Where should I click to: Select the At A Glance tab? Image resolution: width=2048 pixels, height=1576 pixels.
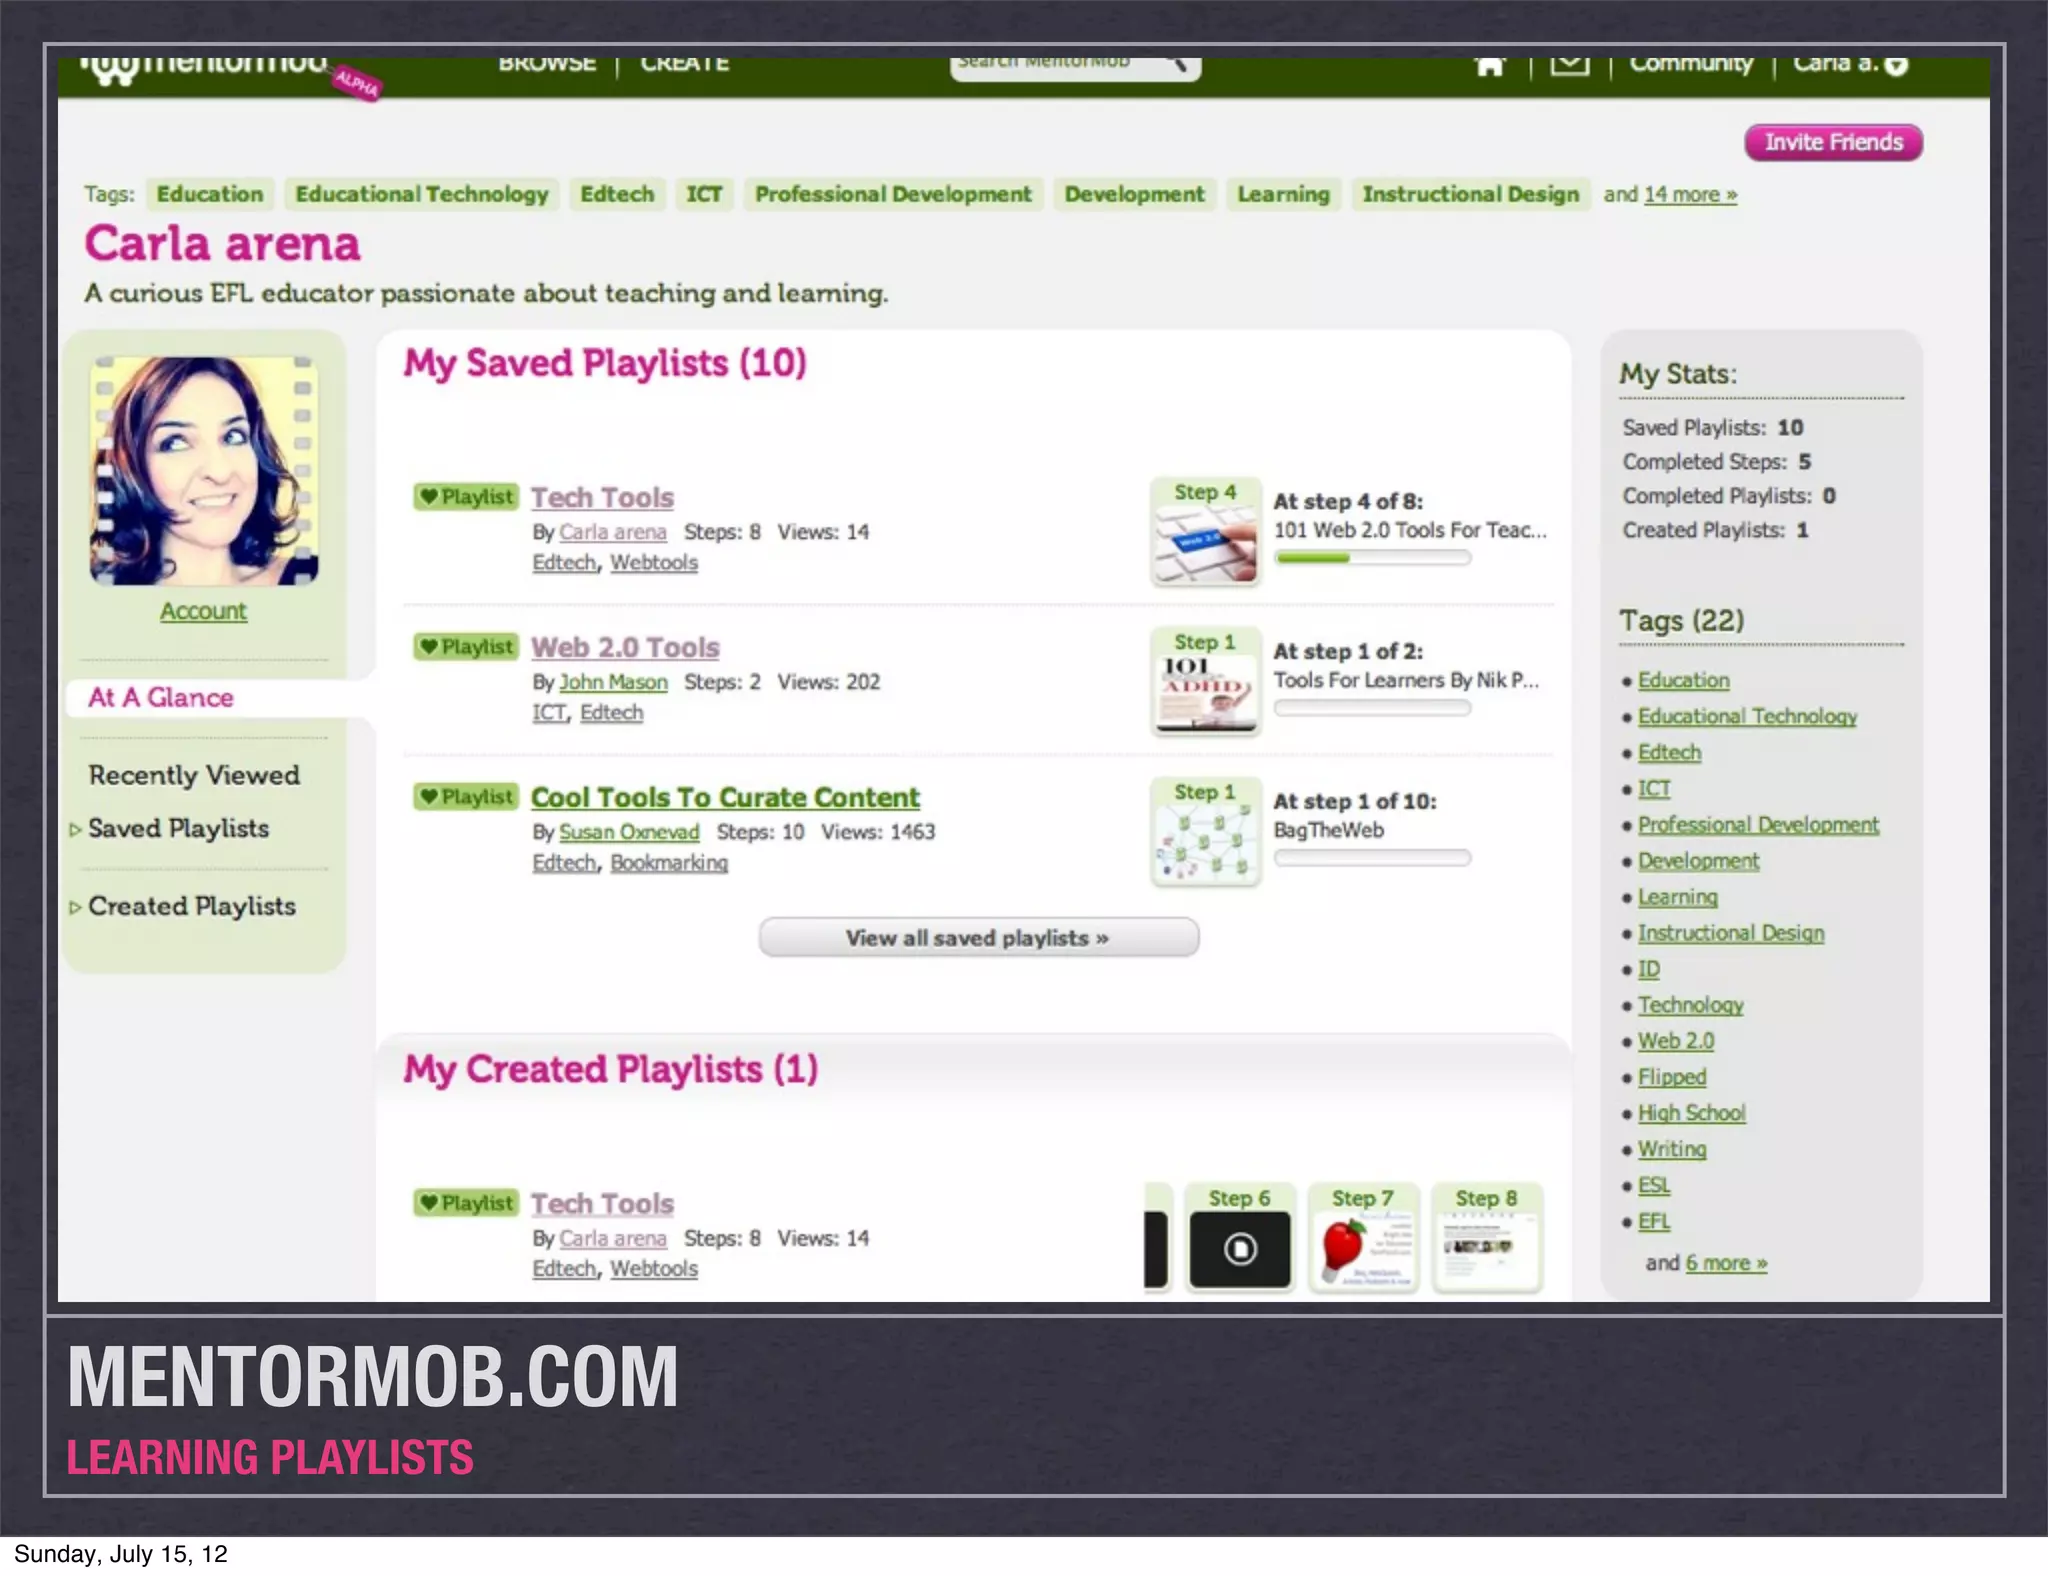160,697
